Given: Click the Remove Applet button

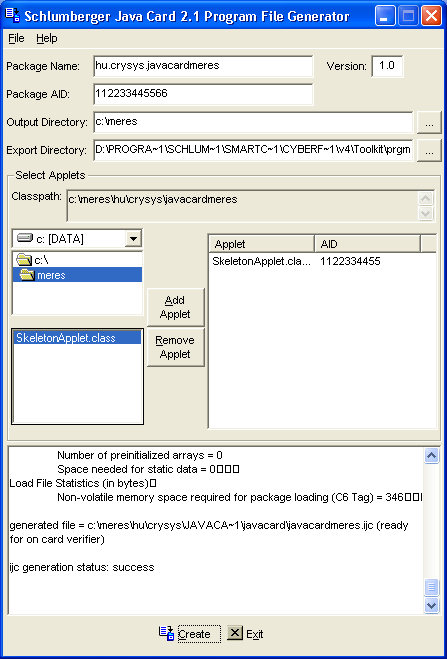Looking at the screenshot, I should click(x=175, y=347).
